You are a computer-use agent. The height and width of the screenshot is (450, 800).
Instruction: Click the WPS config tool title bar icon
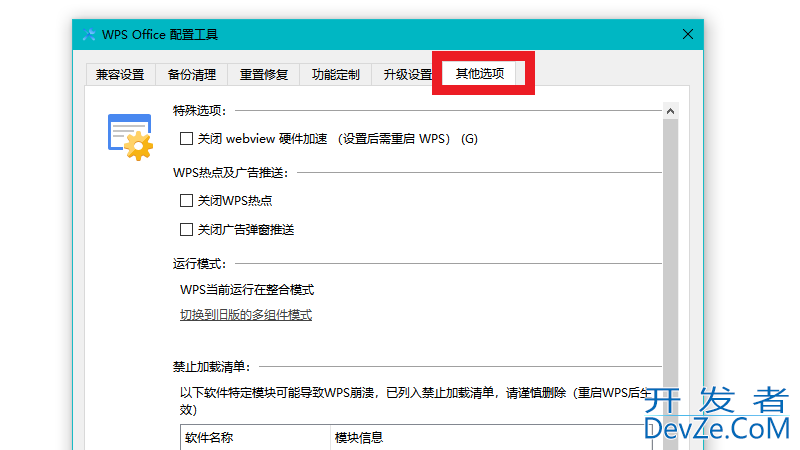tap(89, 34)
